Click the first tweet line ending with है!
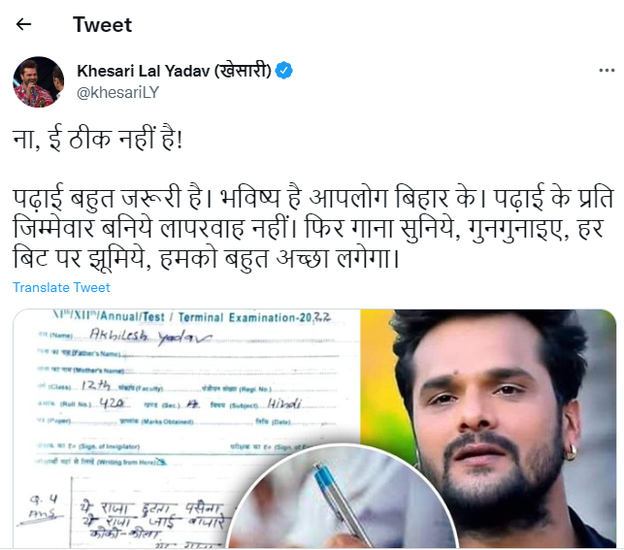This screenshot has height=550, width=624. (x=98, y=139)
